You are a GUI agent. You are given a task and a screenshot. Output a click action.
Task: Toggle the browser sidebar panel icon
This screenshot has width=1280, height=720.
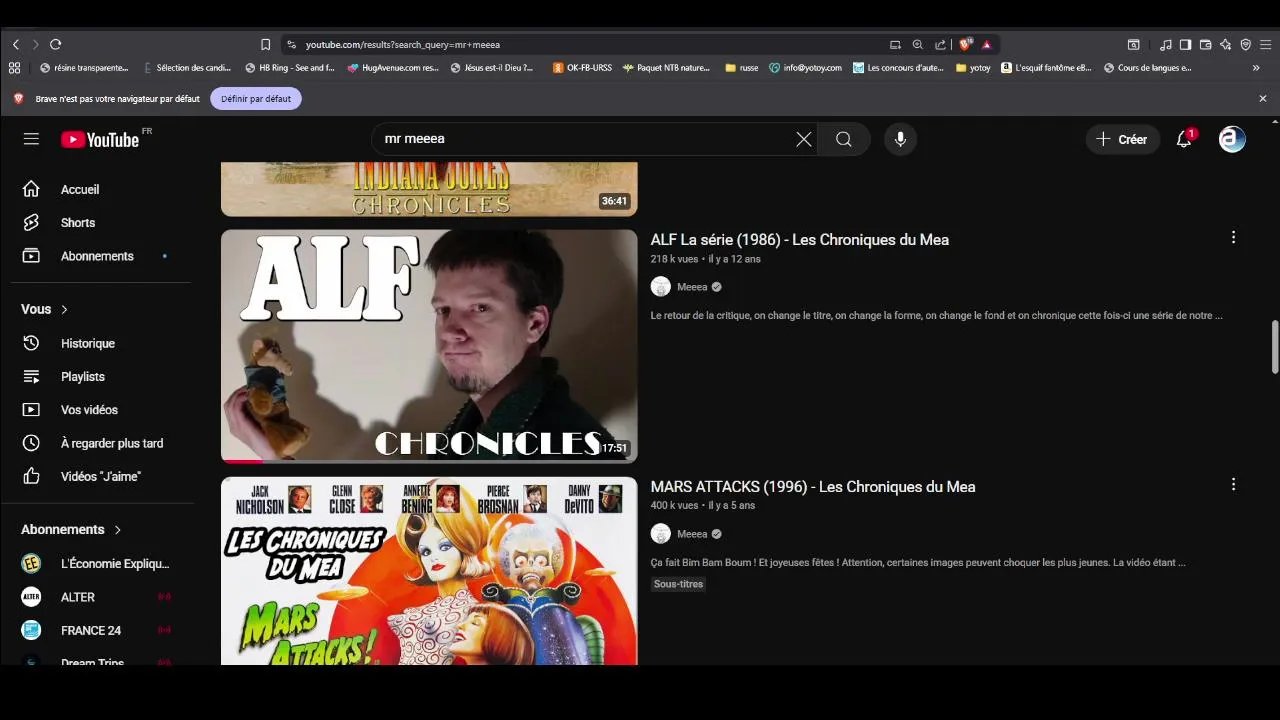[x=1185, y=44]
